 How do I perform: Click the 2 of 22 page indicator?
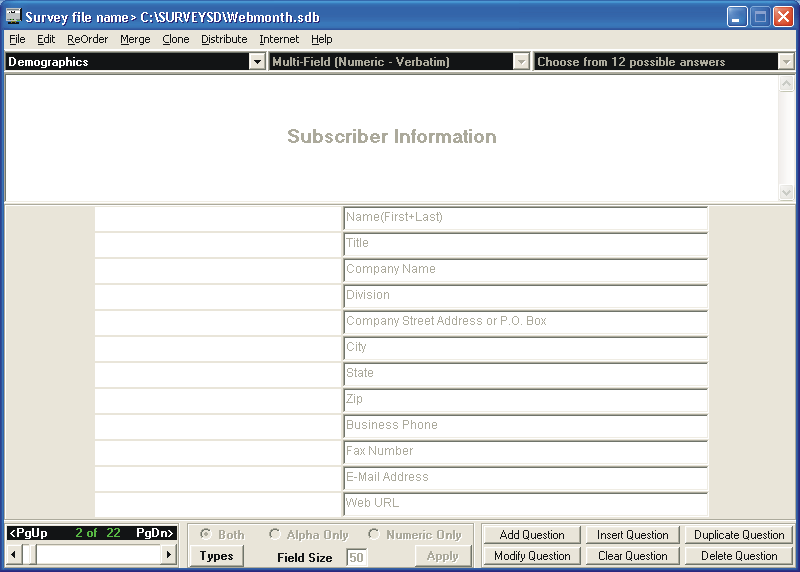(98, 533)
